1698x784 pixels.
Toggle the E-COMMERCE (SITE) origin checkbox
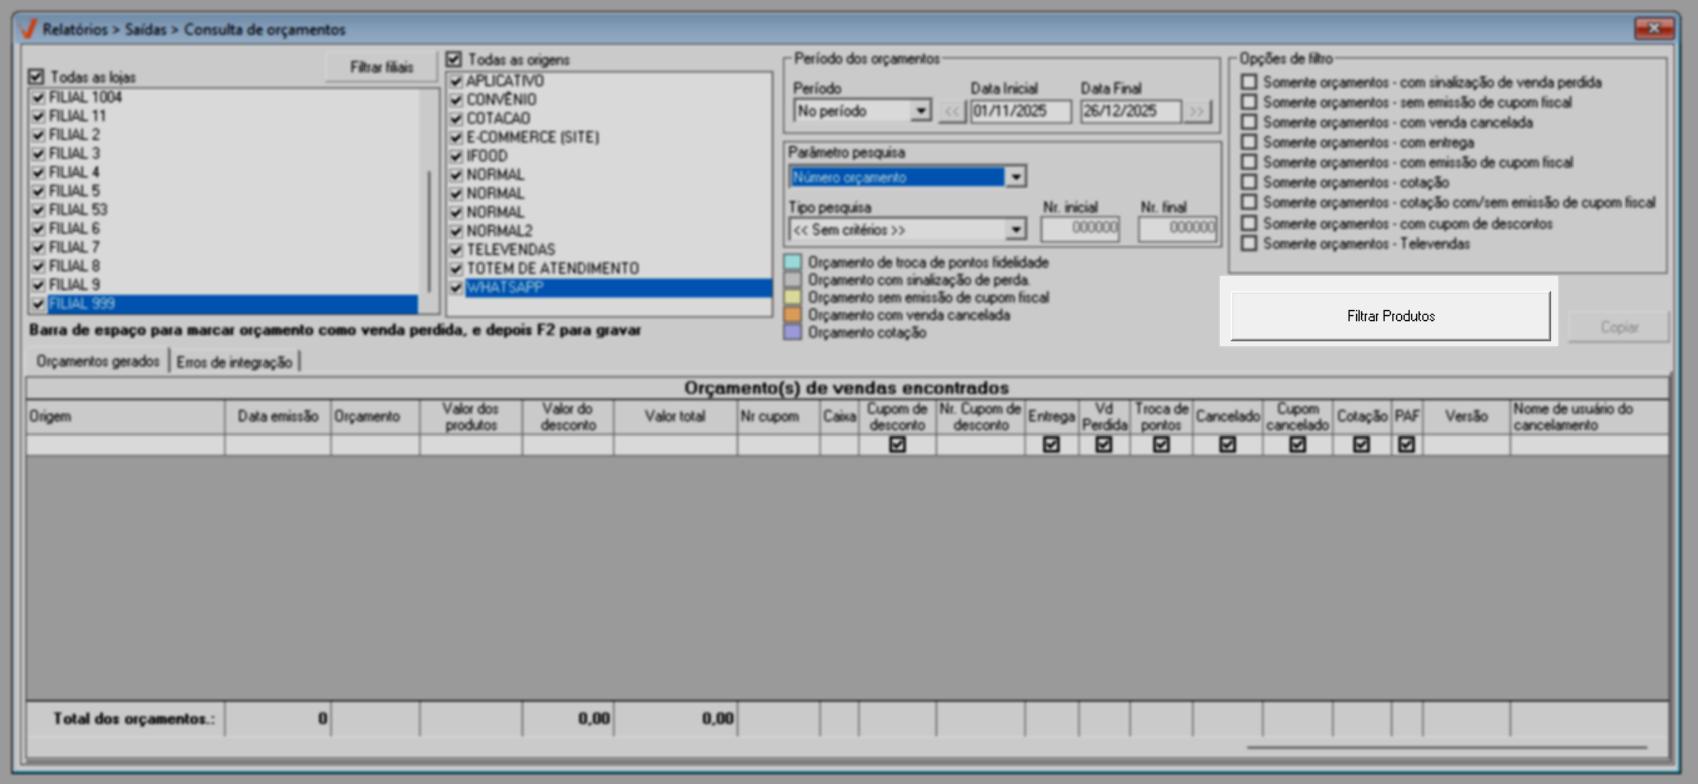pos(456,138)
